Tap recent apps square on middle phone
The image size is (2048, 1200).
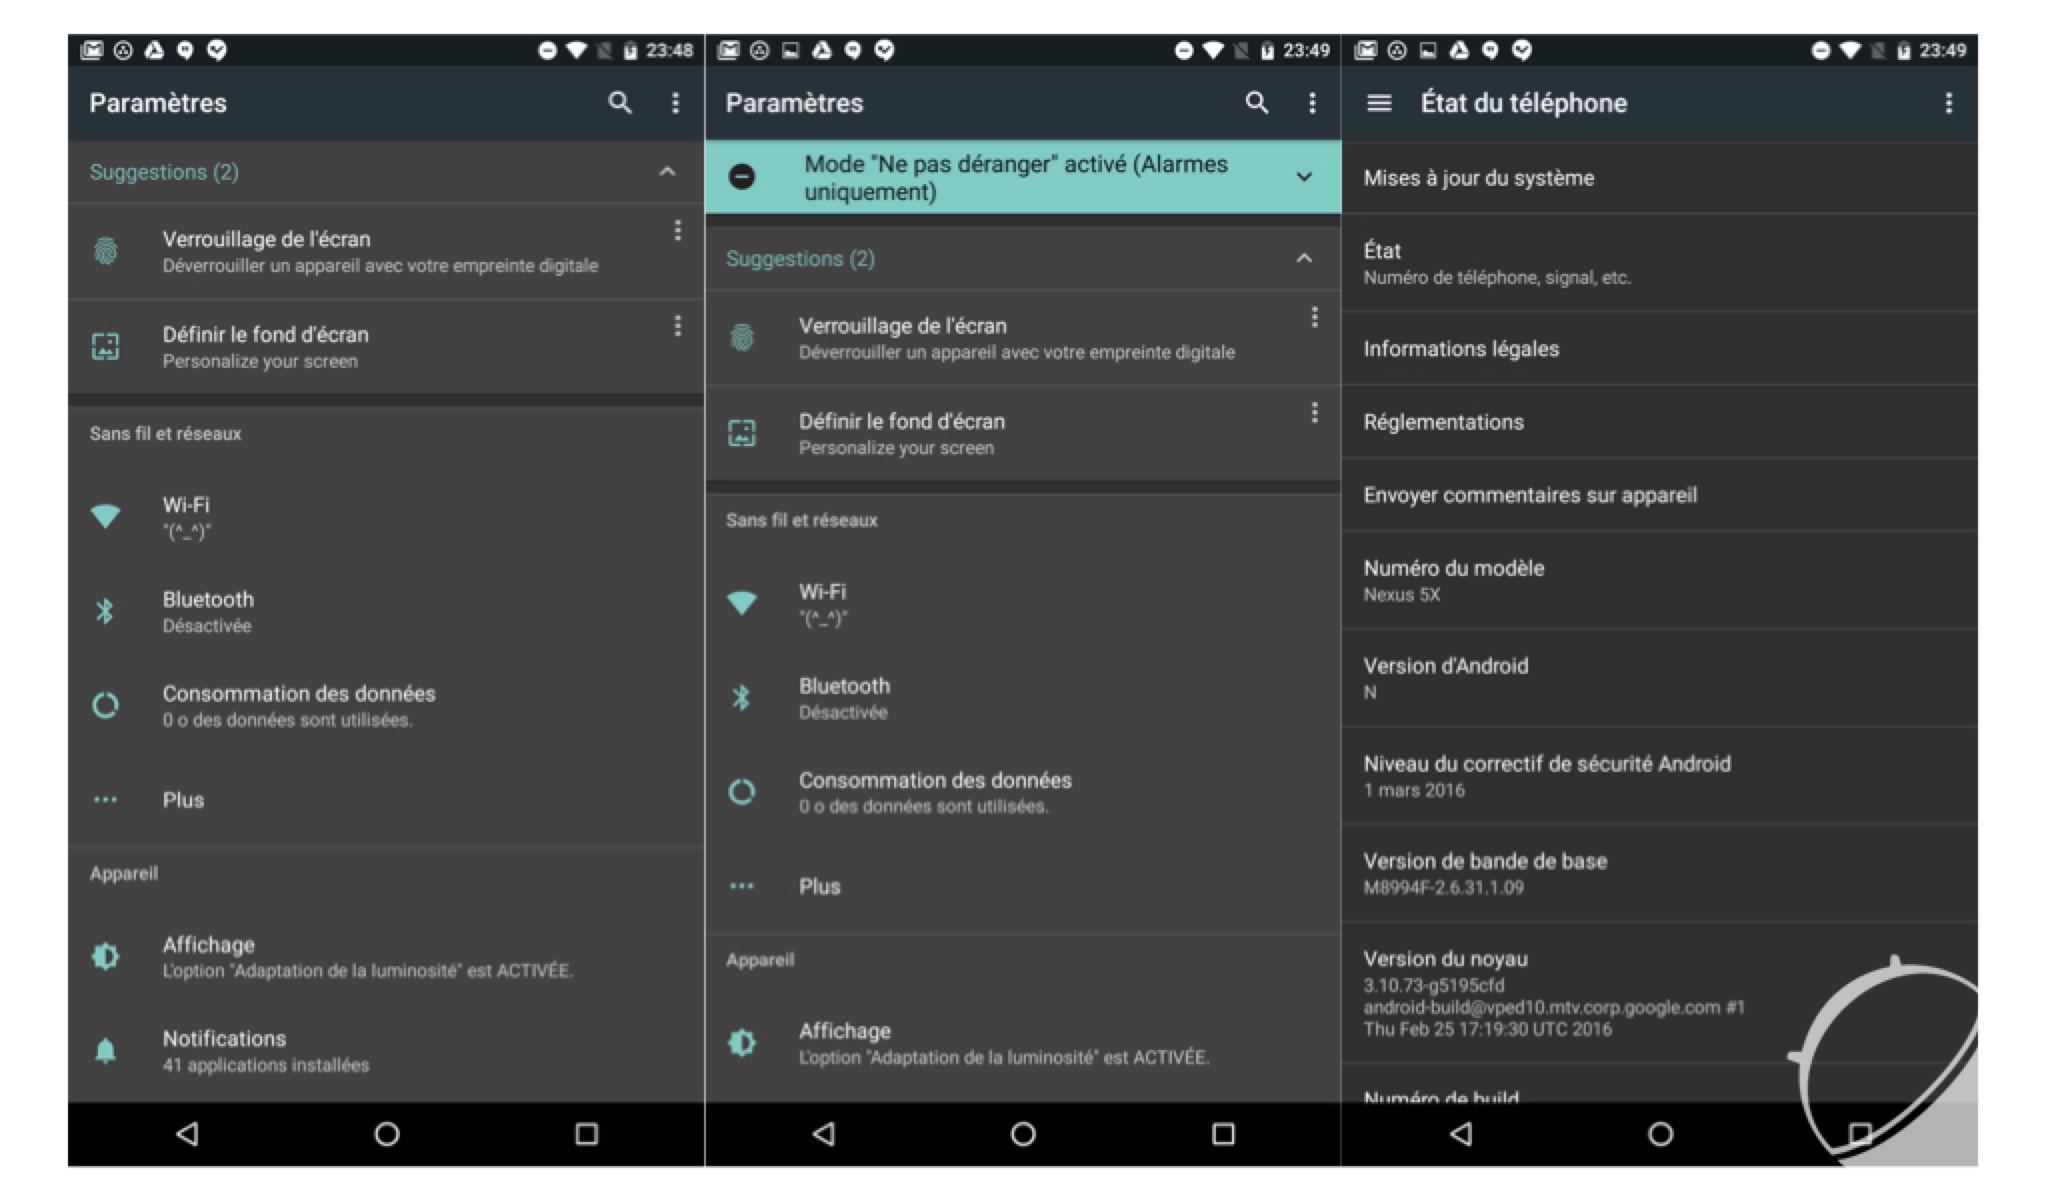[1223, 1134]
